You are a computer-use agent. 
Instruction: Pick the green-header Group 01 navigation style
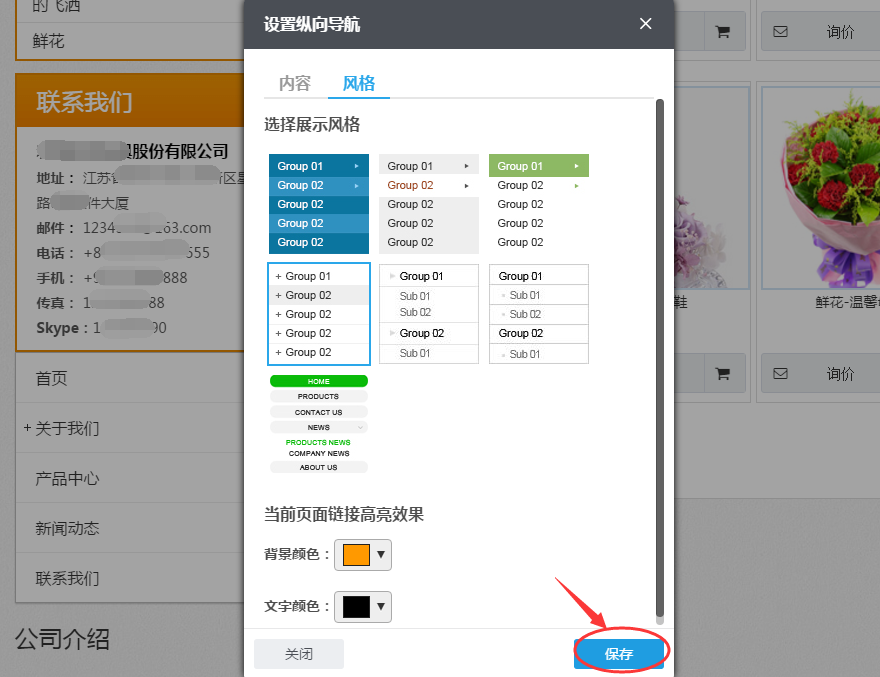[x=538, y=204]
